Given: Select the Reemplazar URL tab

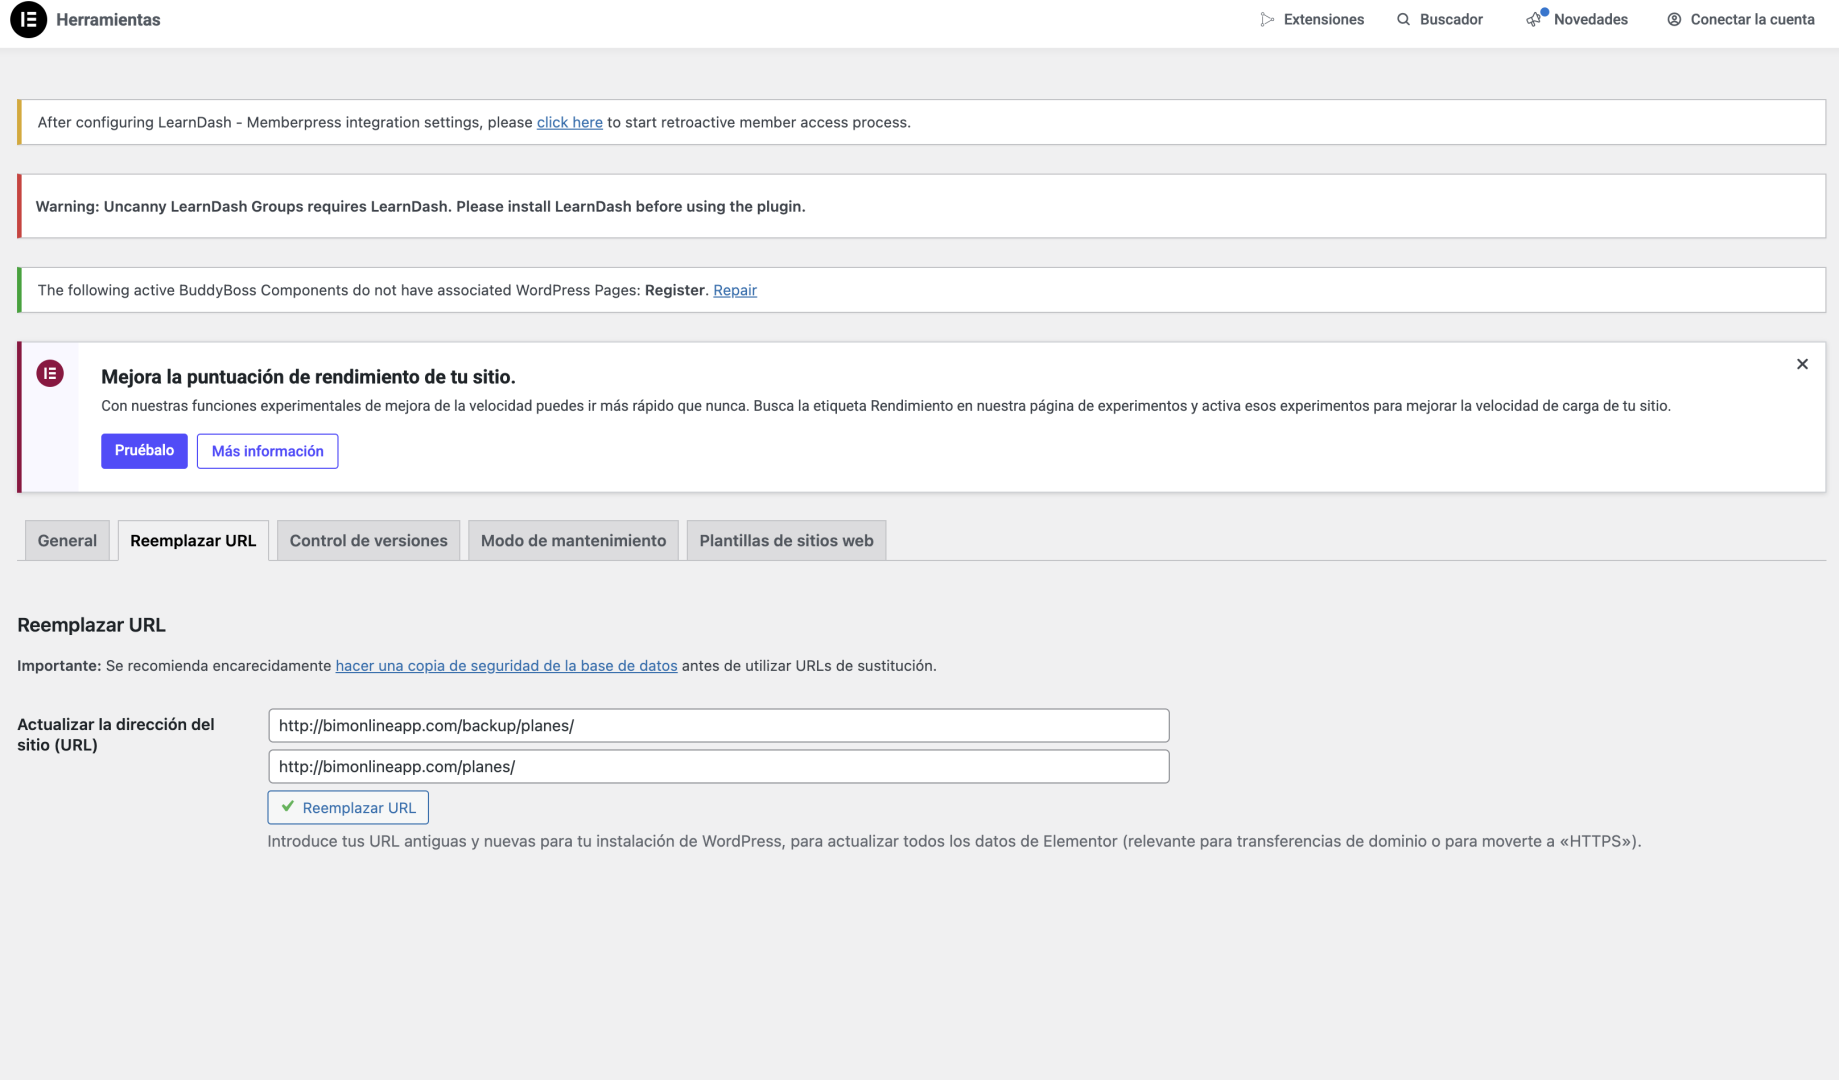Looking at the screenshot, I should click(x=193, y=541).
